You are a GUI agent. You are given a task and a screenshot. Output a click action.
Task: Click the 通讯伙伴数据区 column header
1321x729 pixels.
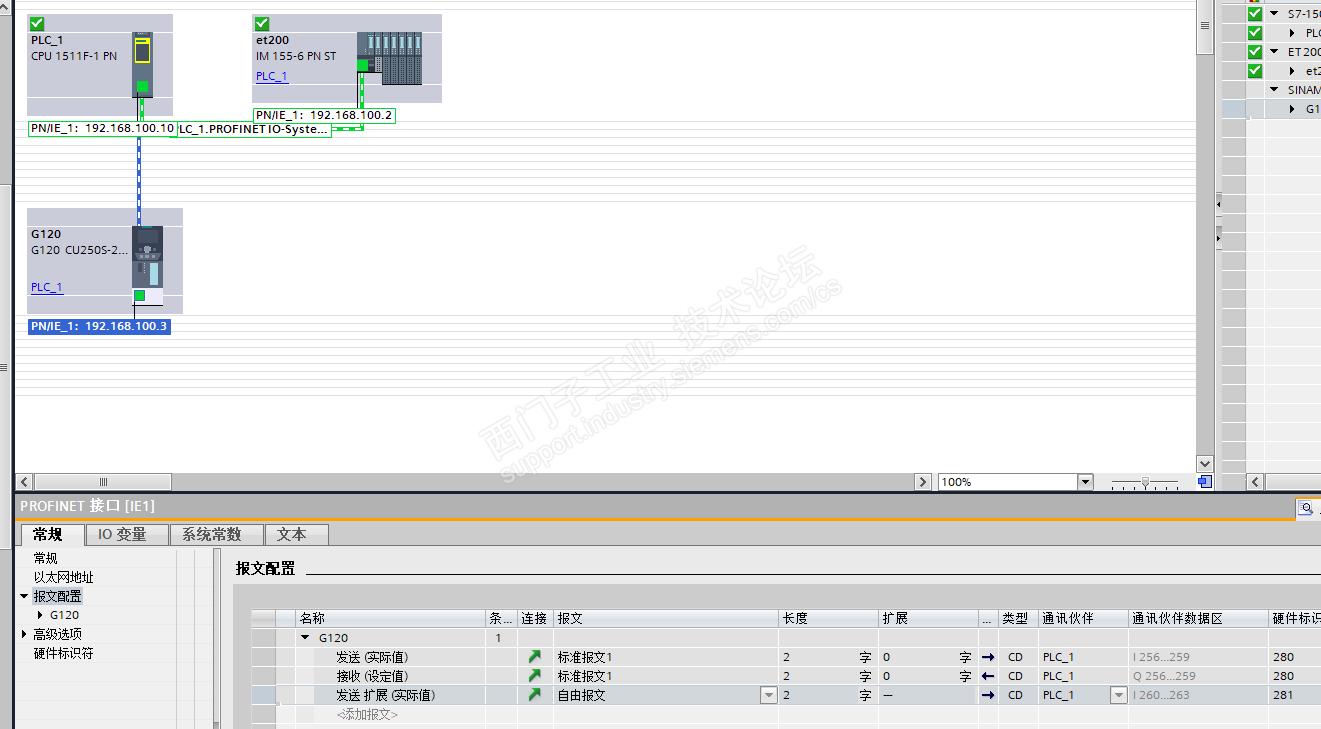coord(1198,619)
